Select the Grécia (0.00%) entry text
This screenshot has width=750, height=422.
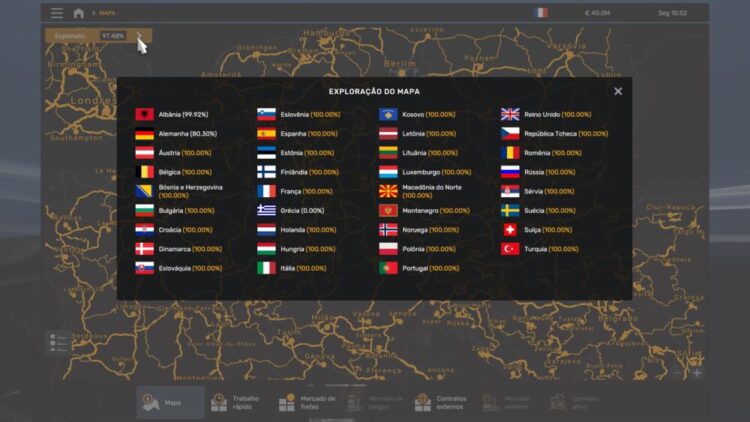click(302, 211)
